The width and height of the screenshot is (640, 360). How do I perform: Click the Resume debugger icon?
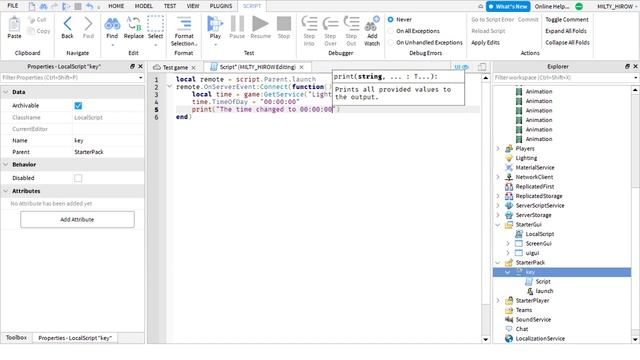pos(260,24)
